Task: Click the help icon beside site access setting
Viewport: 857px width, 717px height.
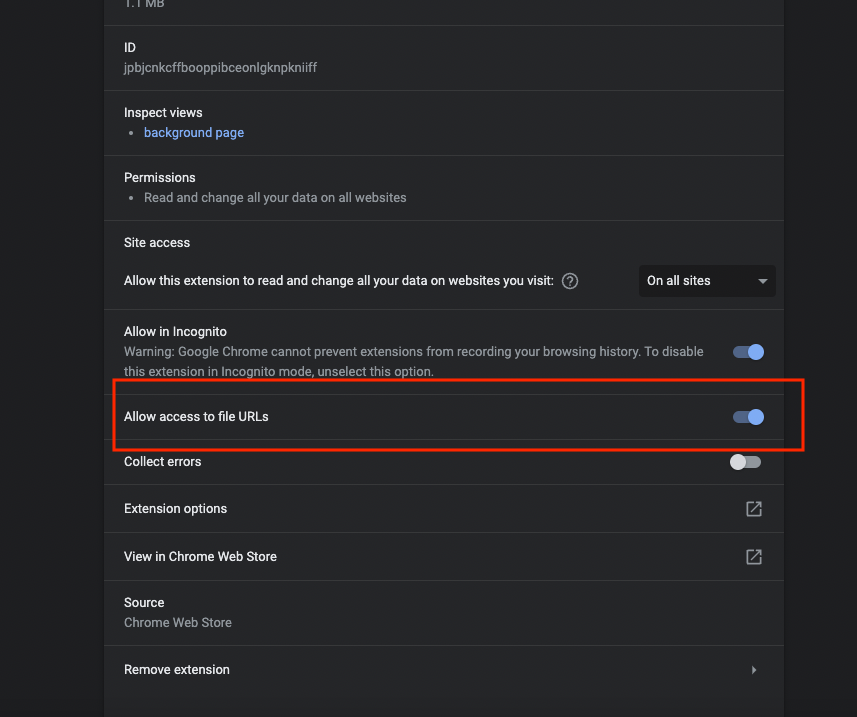Action: coord(569,281)
